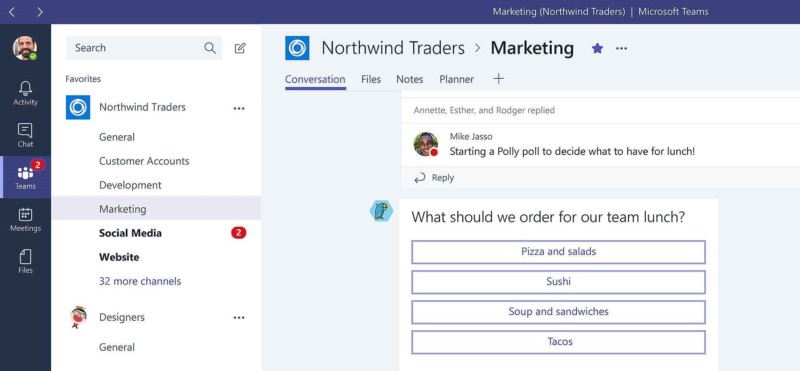Switch to the Files tab
Viewport: 800px width, 371px height.
371,80
